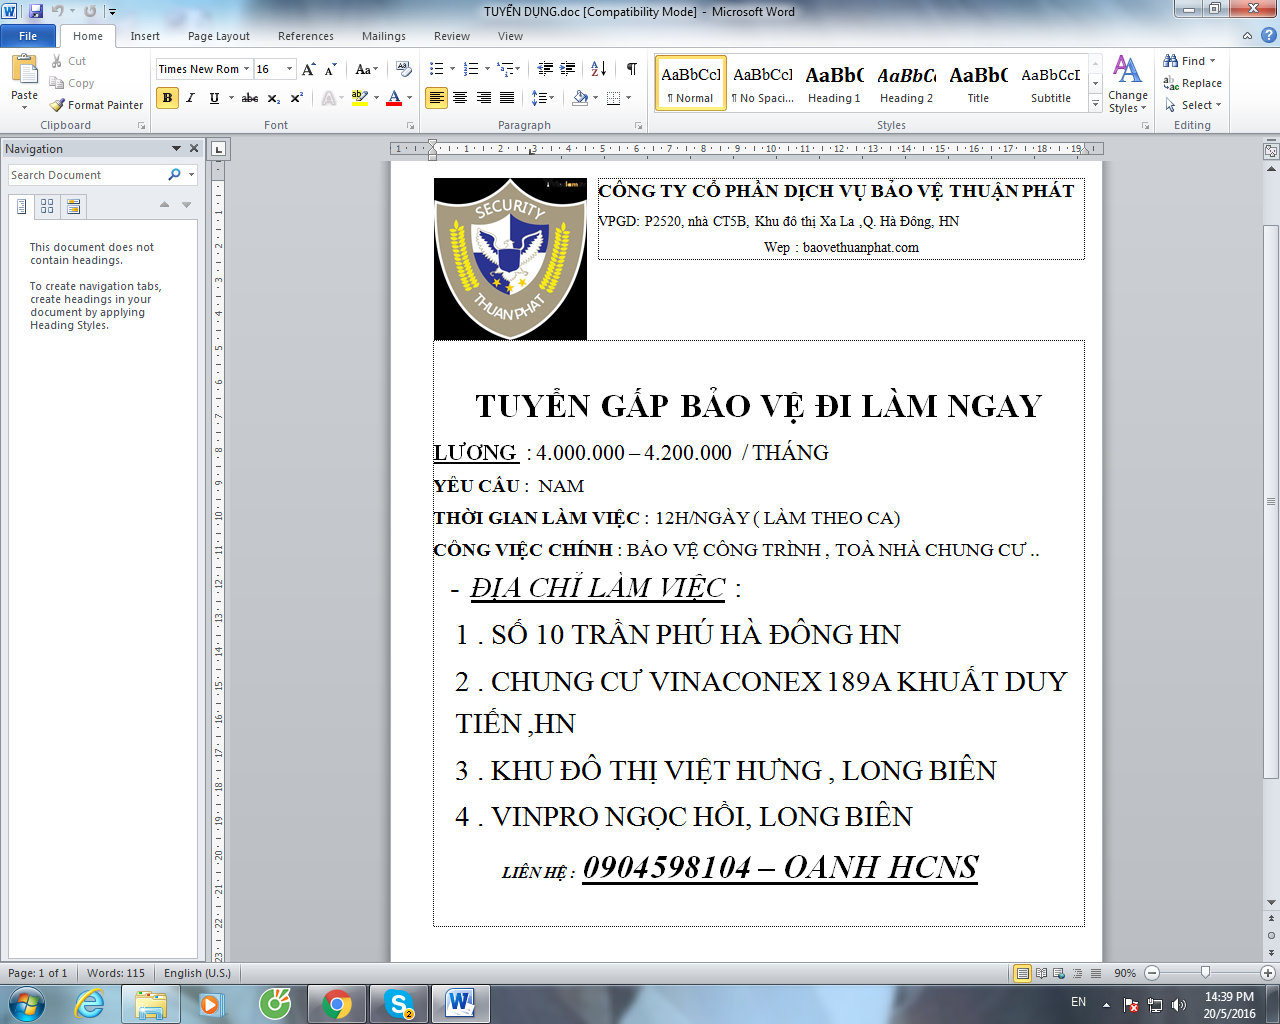
Task: Toggle left text alignment
Action: click(436, 98)
